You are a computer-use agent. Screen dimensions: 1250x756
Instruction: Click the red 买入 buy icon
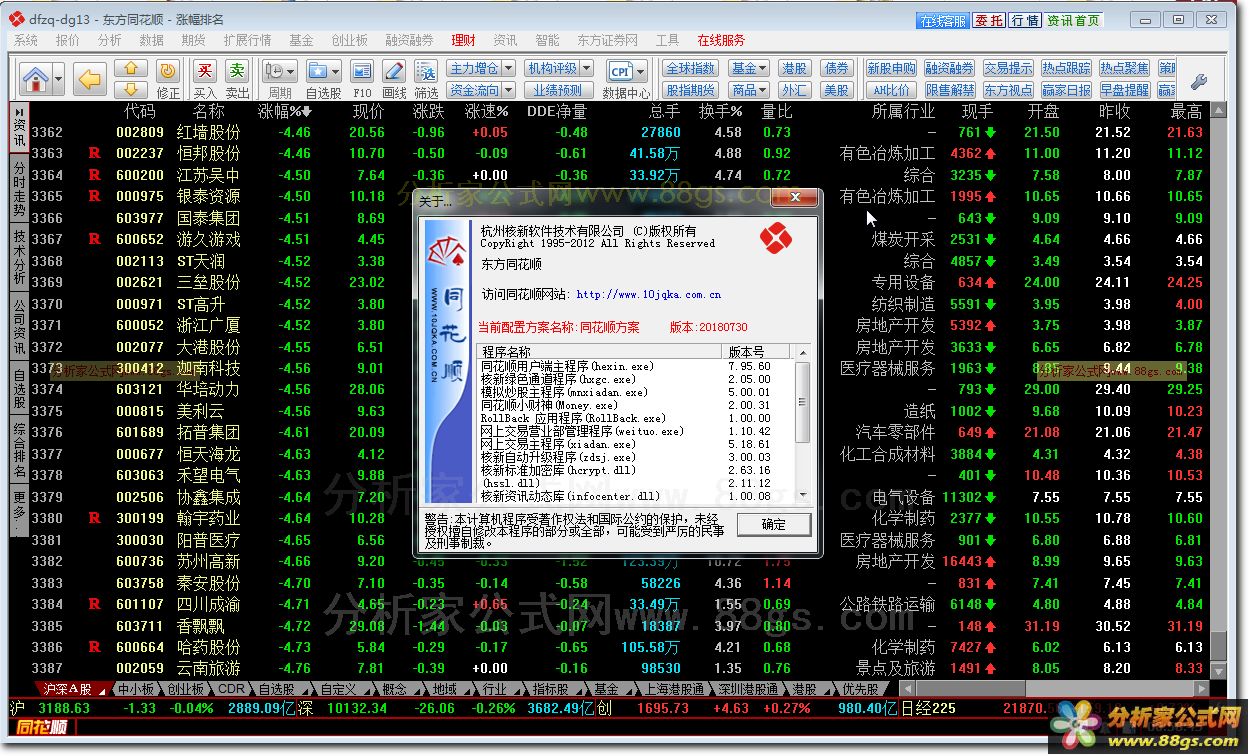click(x=205, y=70)
